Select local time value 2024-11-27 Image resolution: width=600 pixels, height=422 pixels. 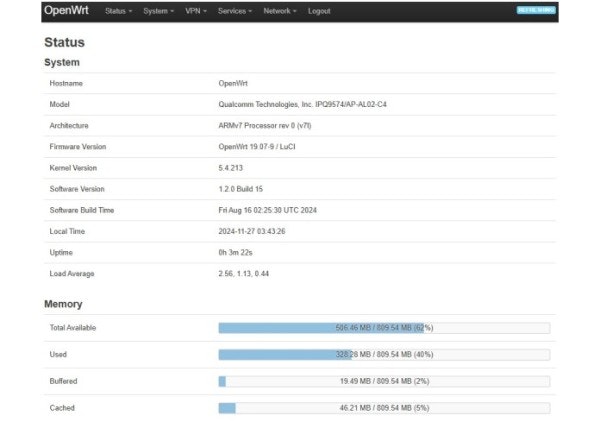coord(252,231)
